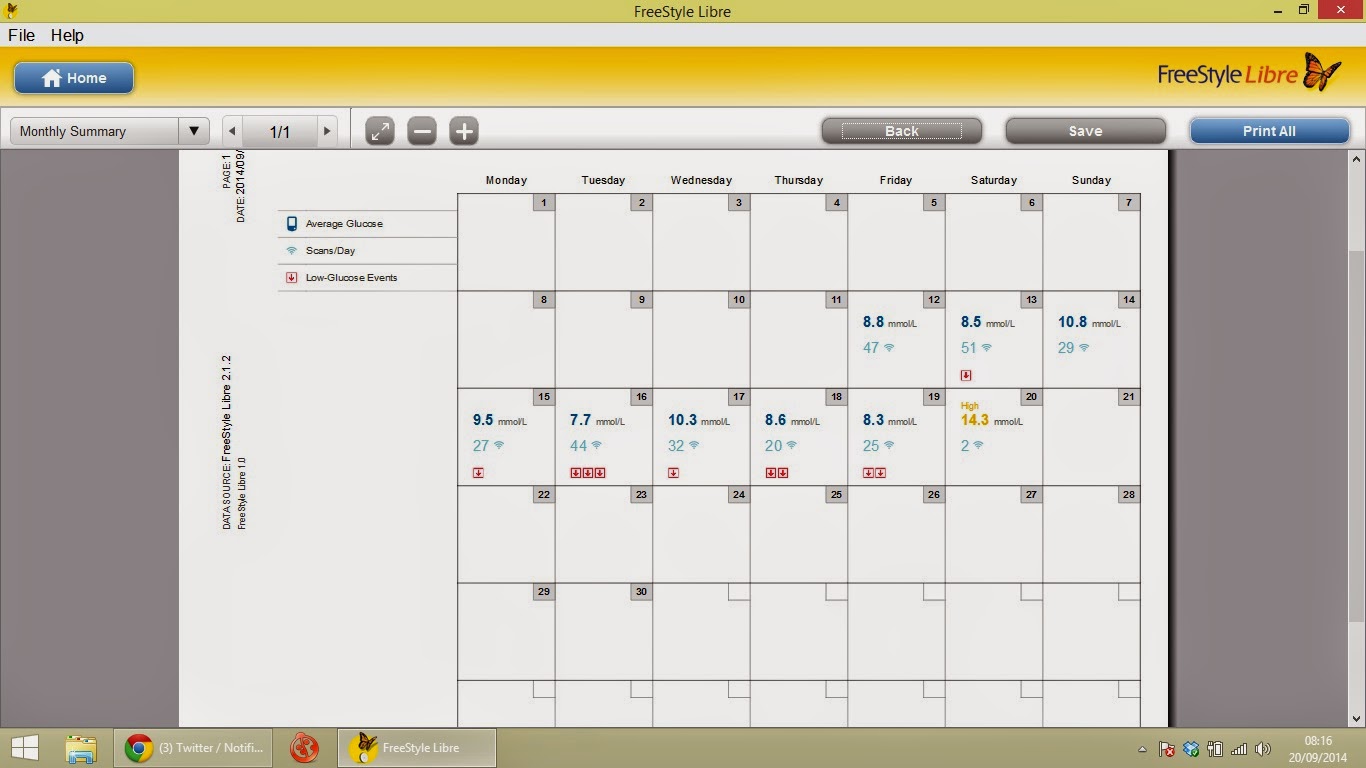The height and width of the screenshot is (768, 1366).
Task: Click the scan count 25 on Friday 19
Action: [x=871, y=446]
